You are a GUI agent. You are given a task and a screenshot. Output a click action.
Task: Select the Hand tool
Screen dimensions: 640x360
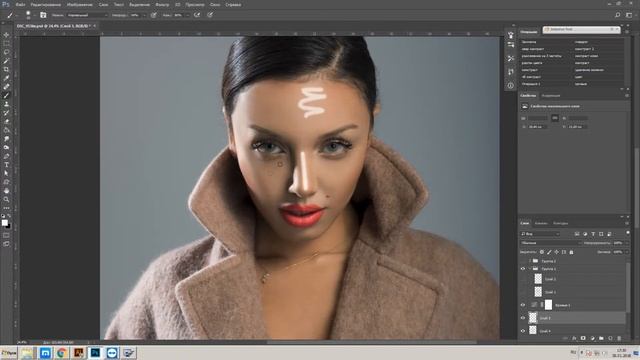point(6,191)
